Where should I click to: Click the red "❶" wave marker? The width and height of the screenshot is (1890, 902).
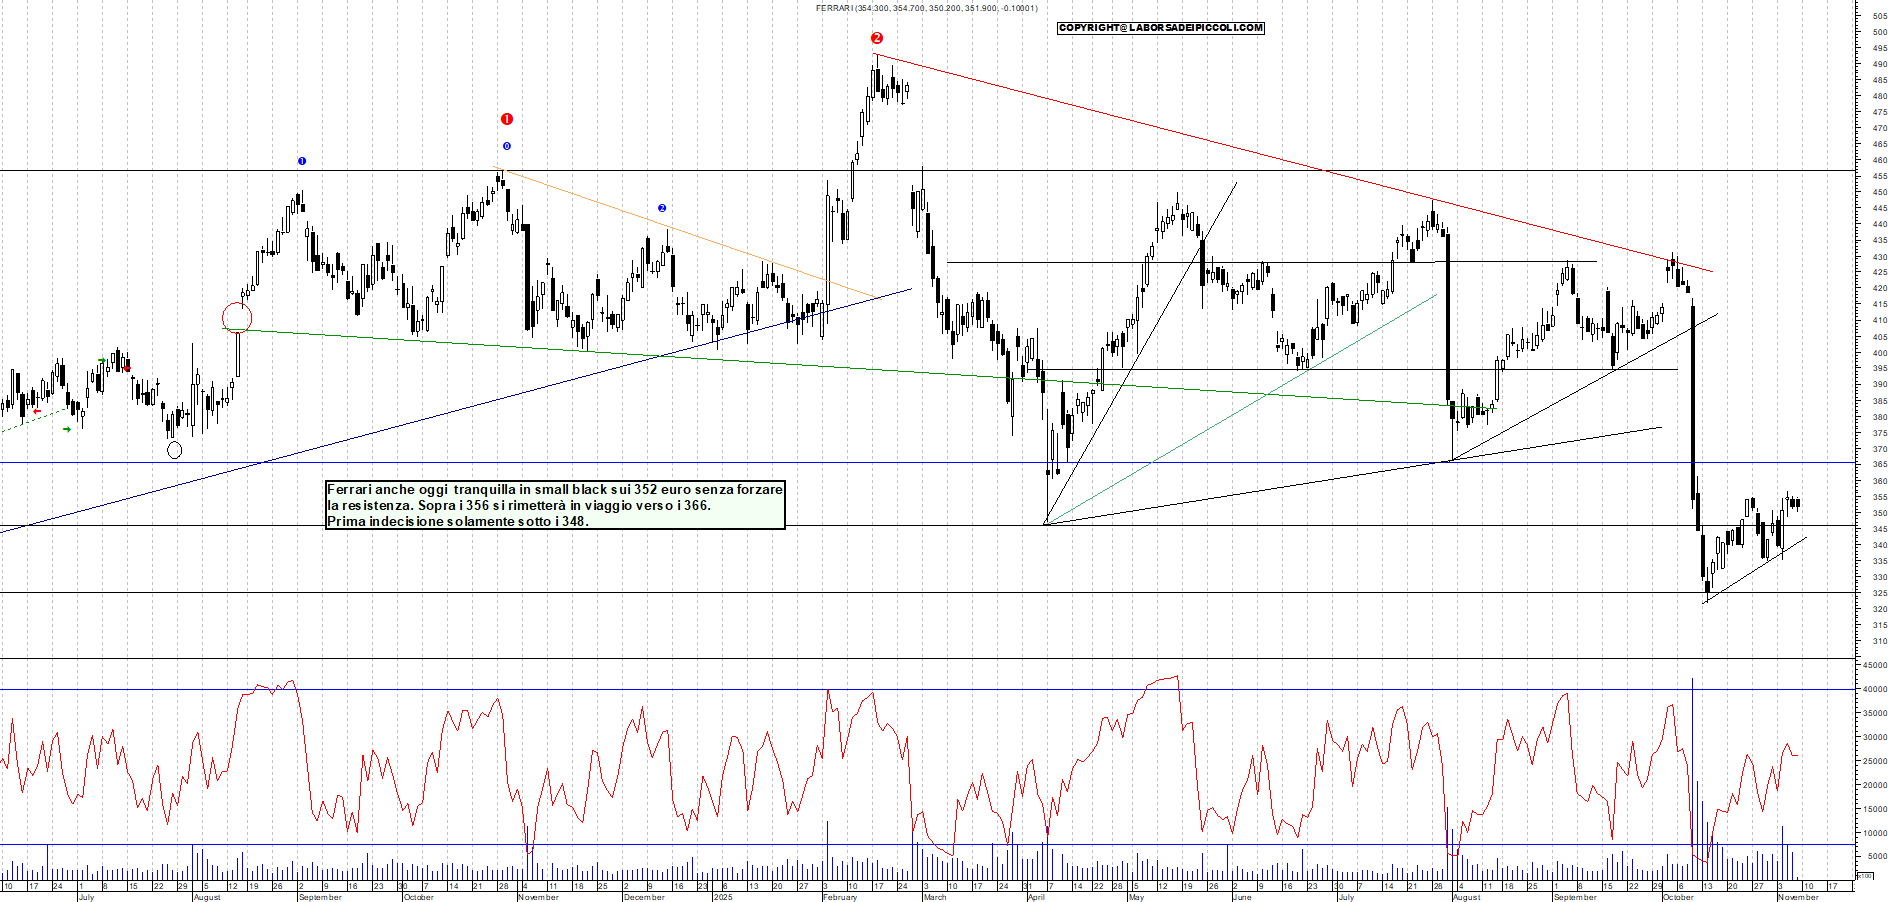tap(507, 117)
